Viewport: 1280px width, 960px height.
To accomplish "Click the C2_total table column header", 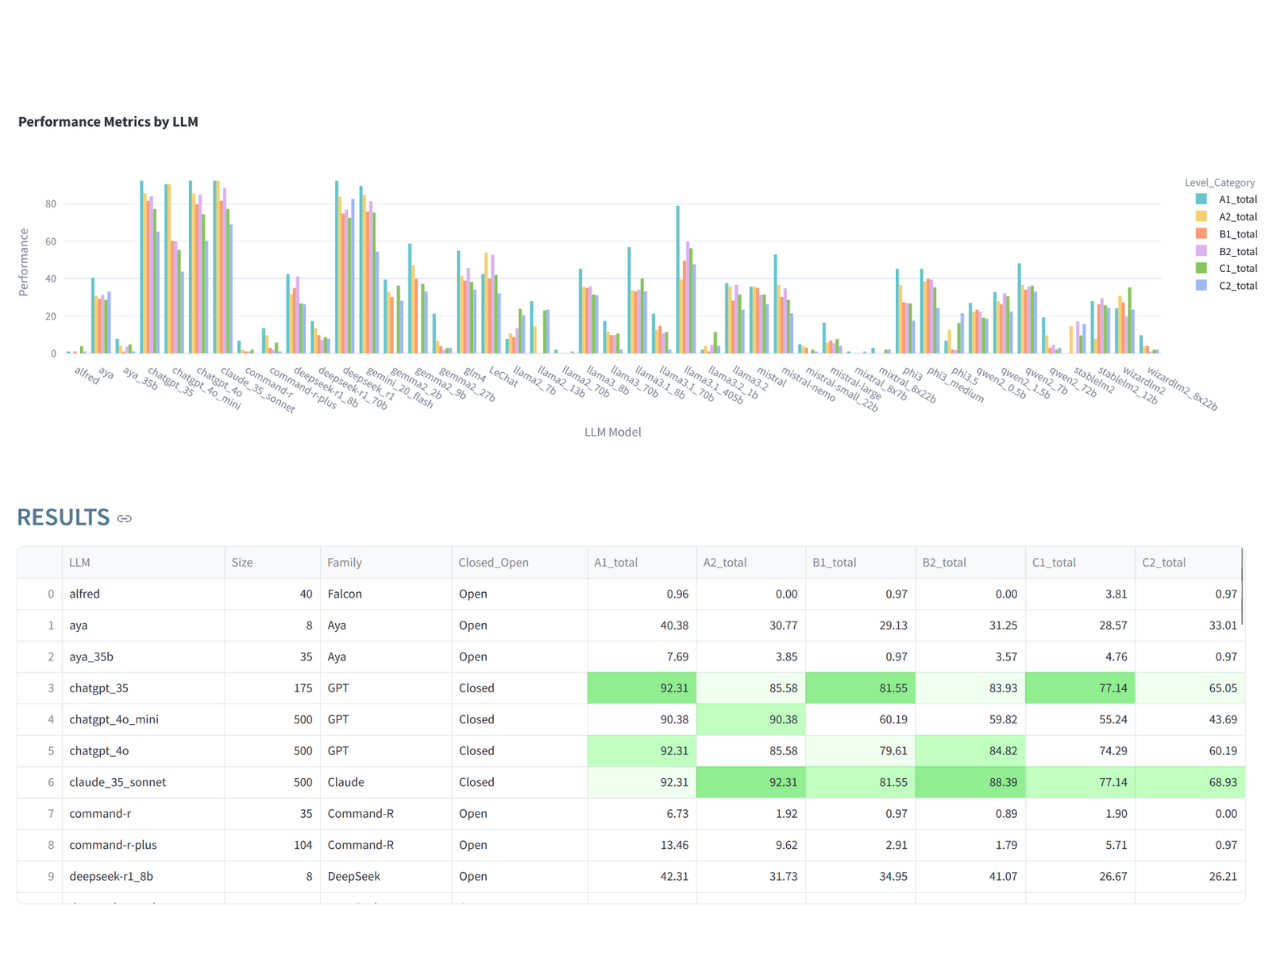I will click(x=1164, y=563).
